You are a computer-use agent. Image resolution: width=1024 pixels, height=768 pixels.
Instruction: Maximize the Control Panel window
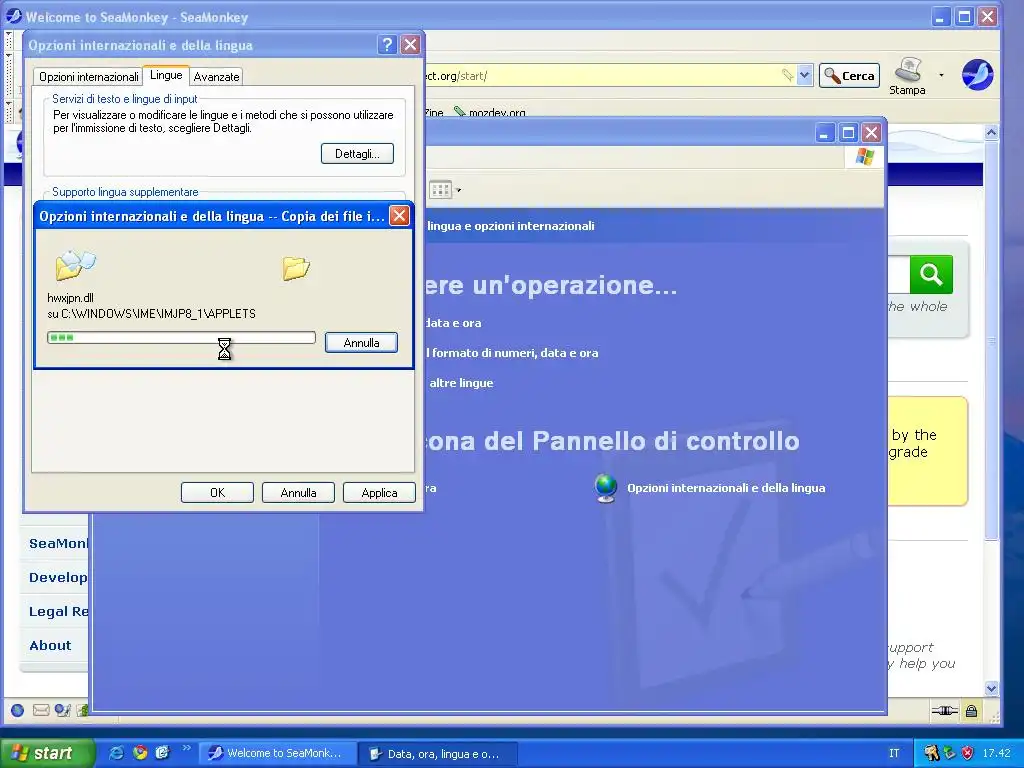(x=848, y=133)
